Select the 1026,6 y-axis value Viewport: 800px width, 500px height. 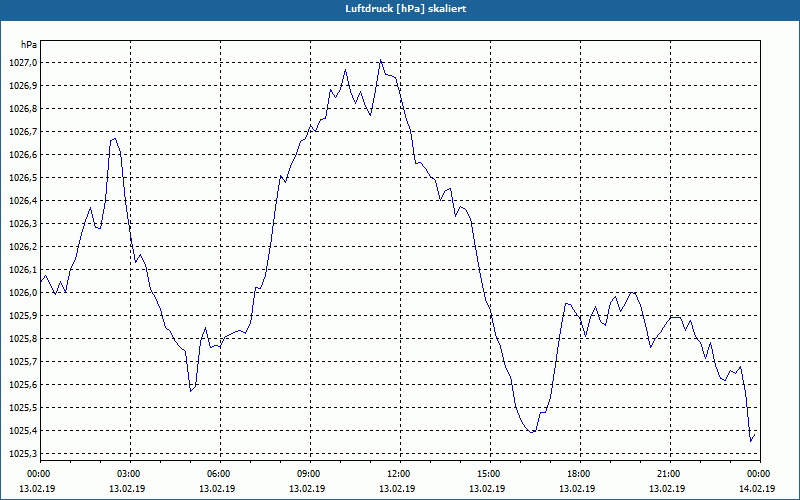tap(23, 155)
